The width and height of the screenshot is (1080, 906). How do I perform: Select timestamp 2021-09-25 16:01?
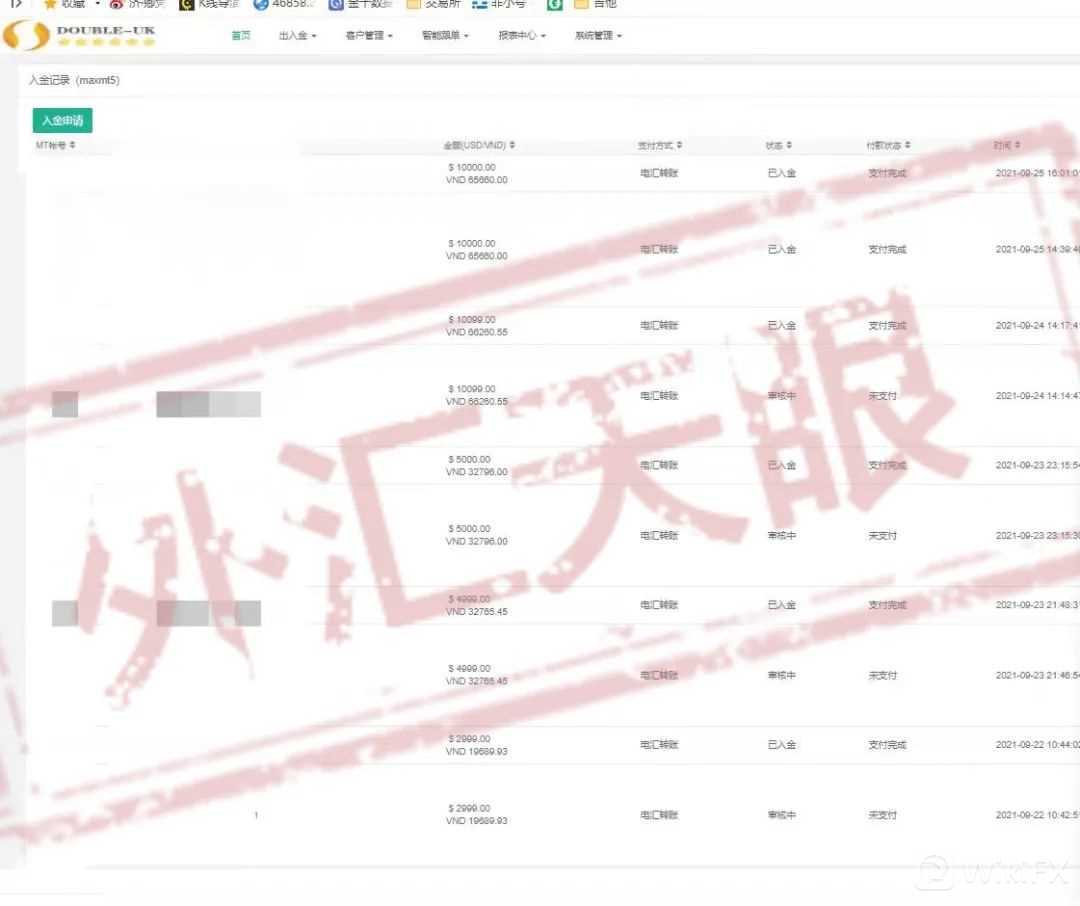[1037, 173]
